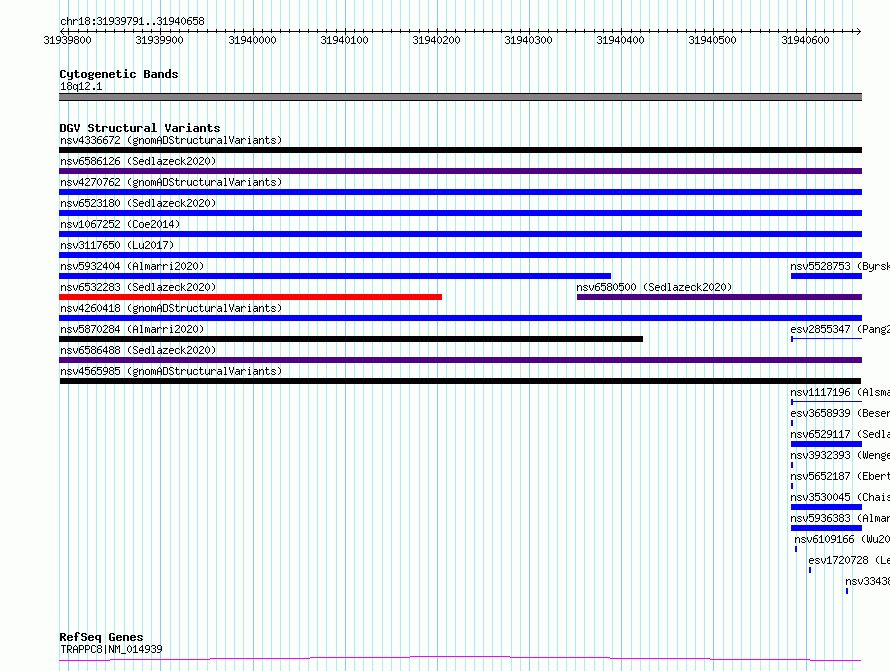Select the gray 18q12.1 cytogenetic band bar

pos(460,97)
